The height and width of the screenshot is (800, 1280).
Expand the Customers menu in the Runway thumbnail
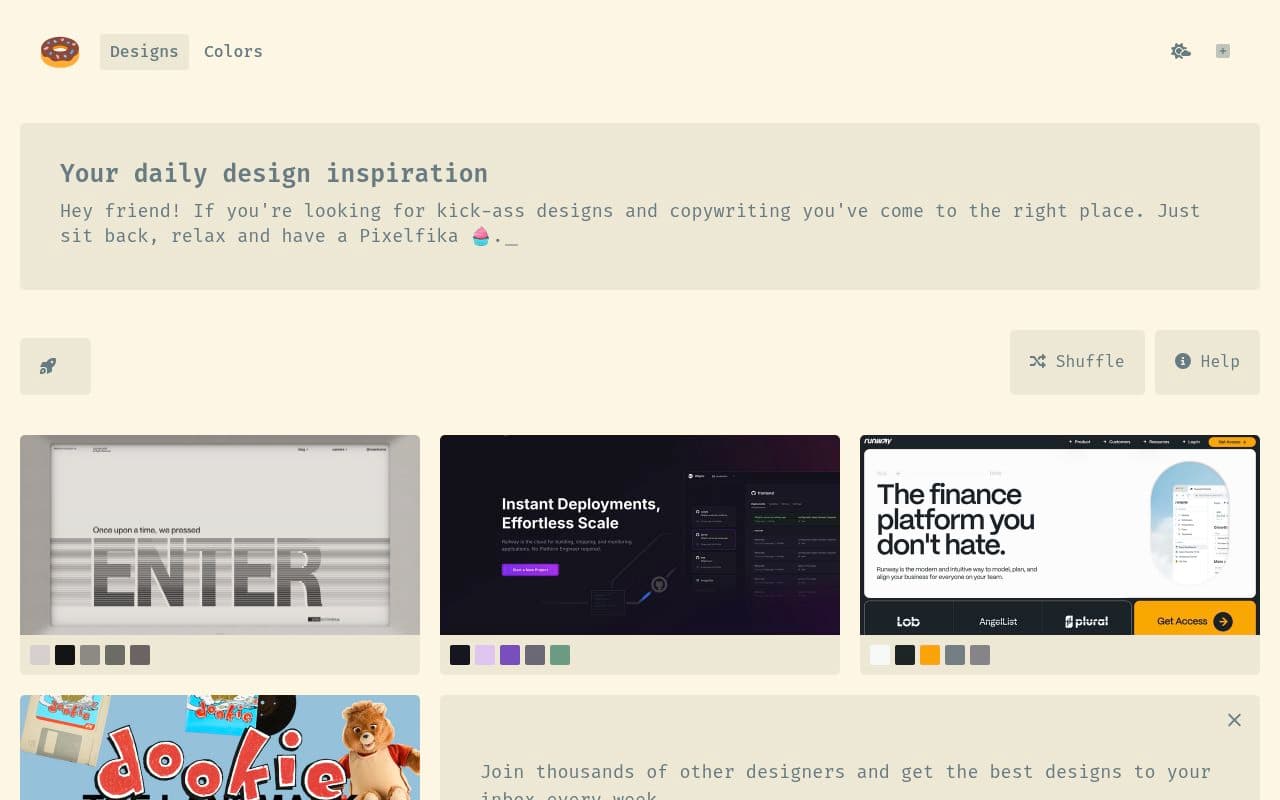coord(1118,441)
